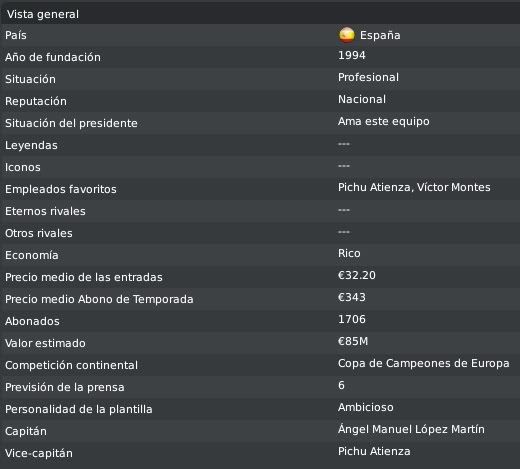Click the Abonados value 1706
Viewport: 520px width, 469px height.
pos(352,319)
